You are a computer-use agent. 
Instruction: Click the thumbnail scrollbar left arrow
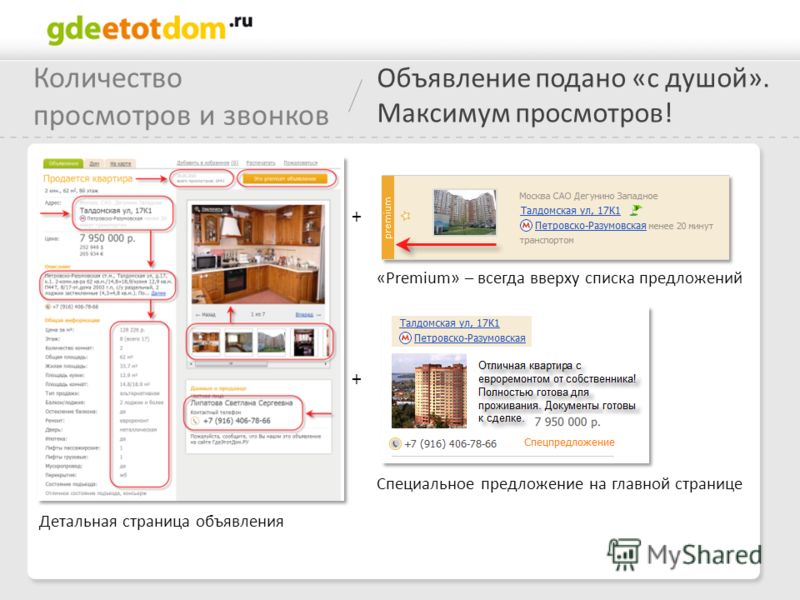click(192, 364)
